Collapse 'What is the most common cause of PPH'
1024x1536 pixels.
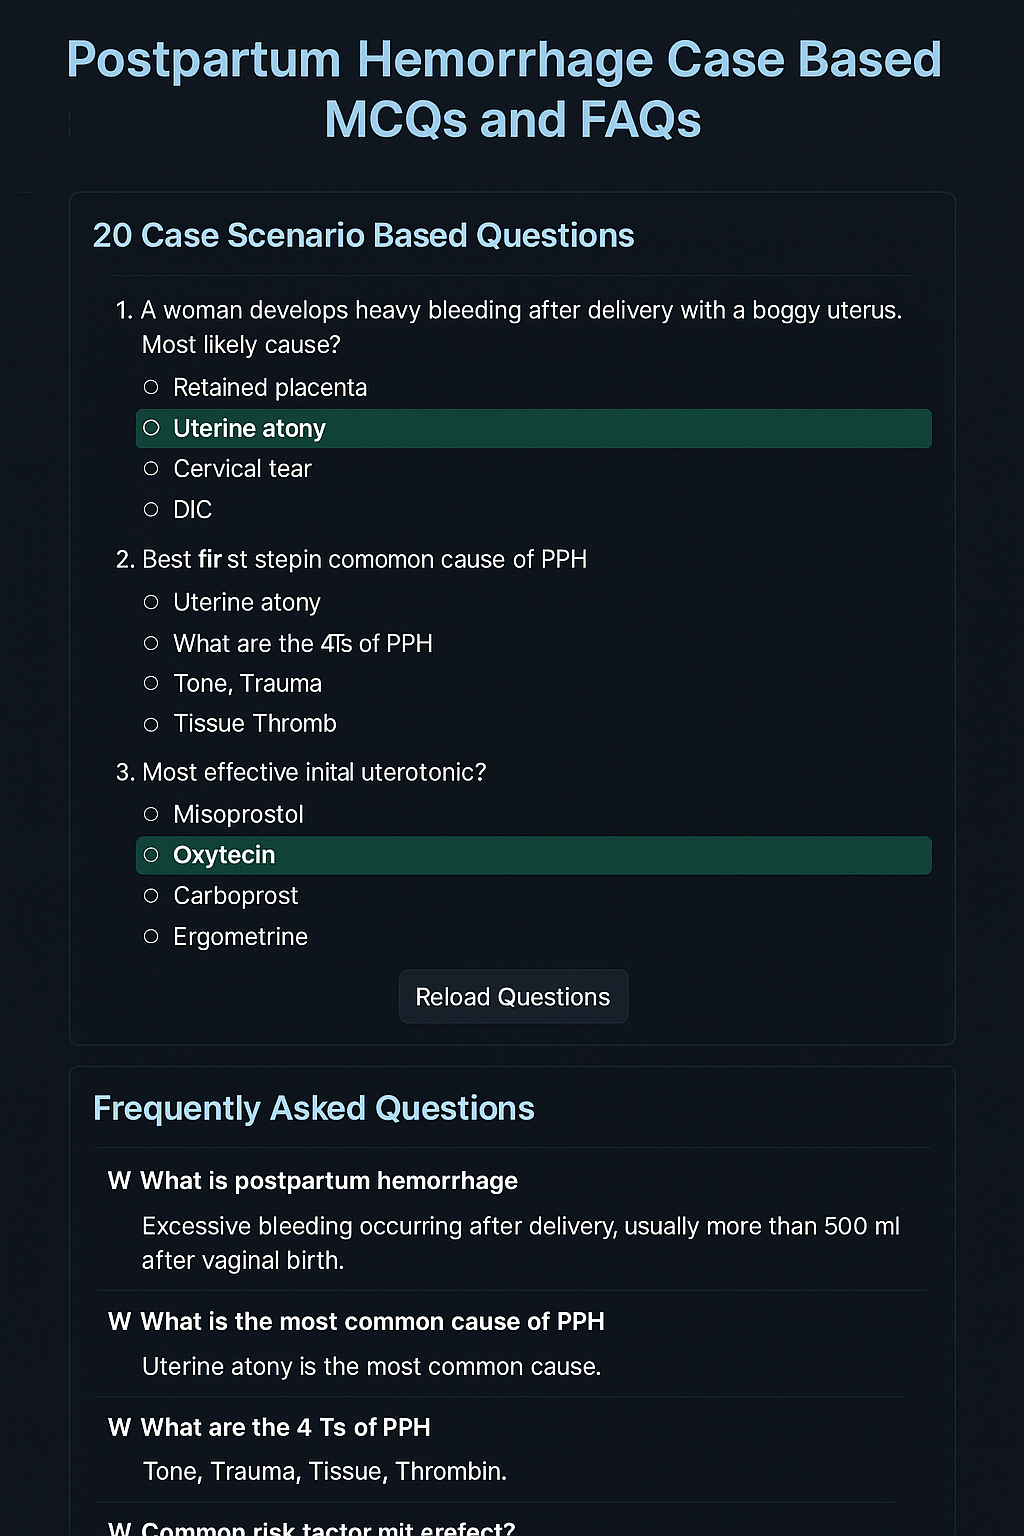372,1322
